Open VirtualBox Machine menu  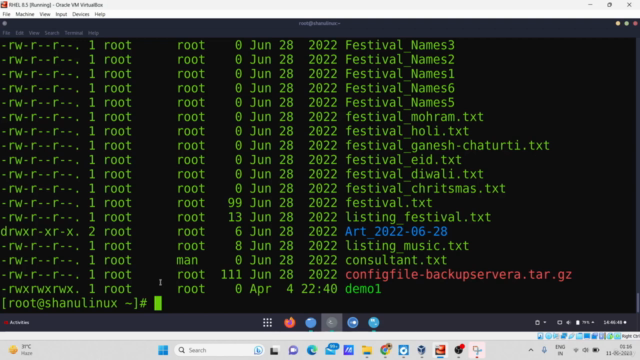pyautogui.click(x=25, y=14)
